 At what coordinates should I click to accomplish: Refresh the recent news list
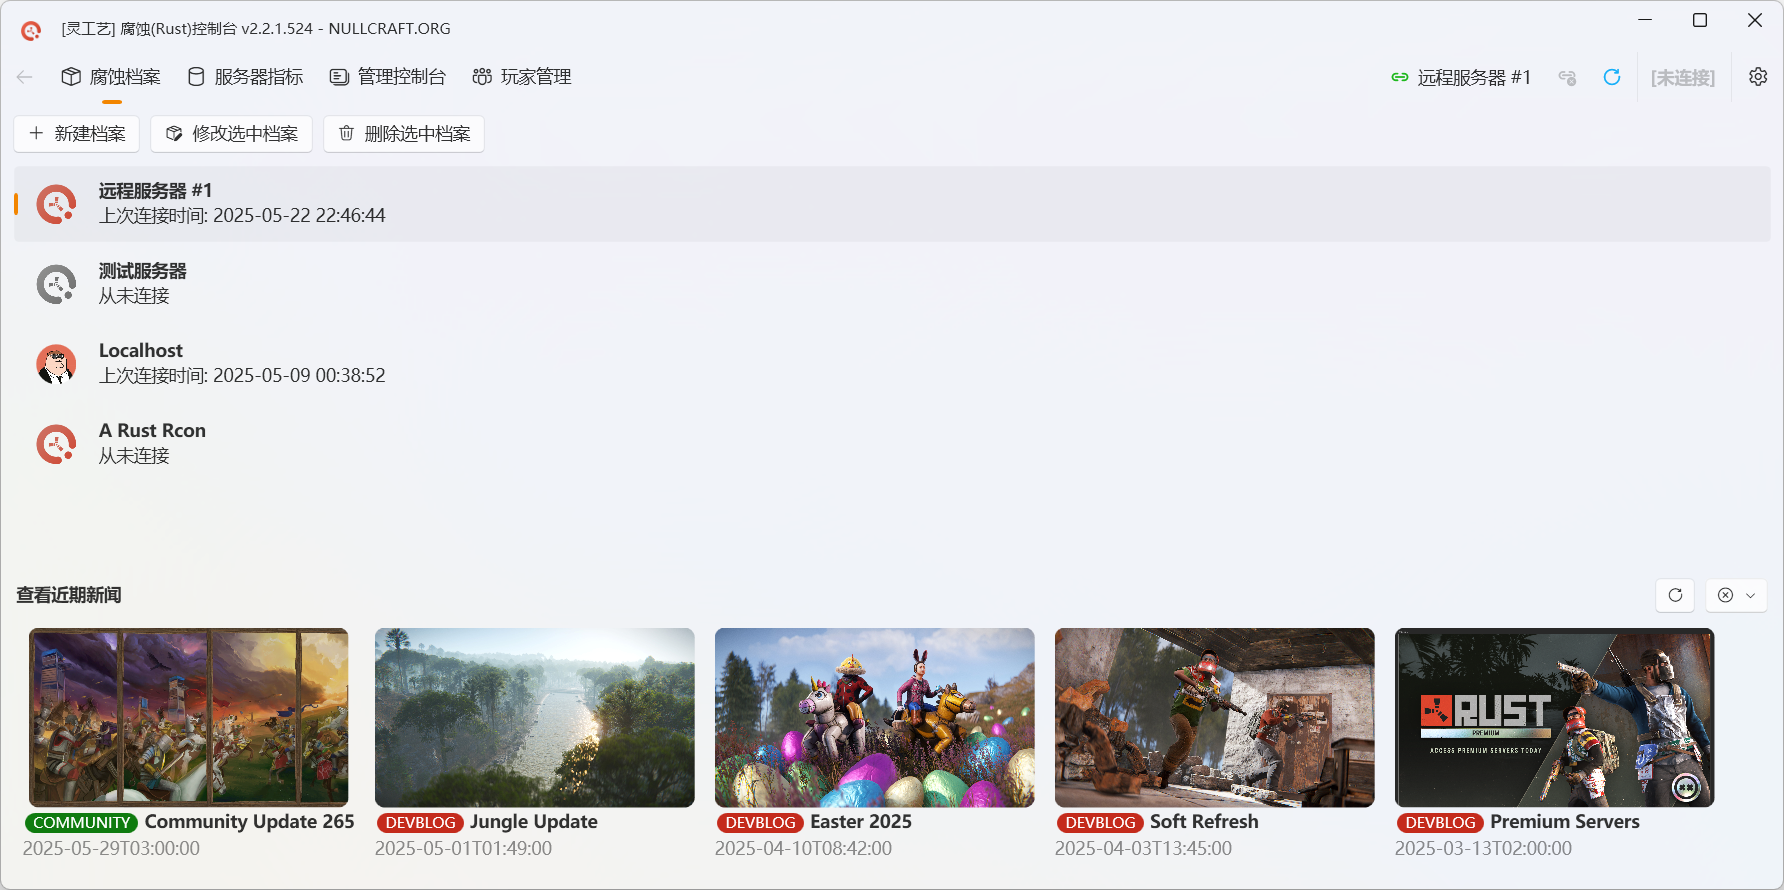(x=1675, y=595)
